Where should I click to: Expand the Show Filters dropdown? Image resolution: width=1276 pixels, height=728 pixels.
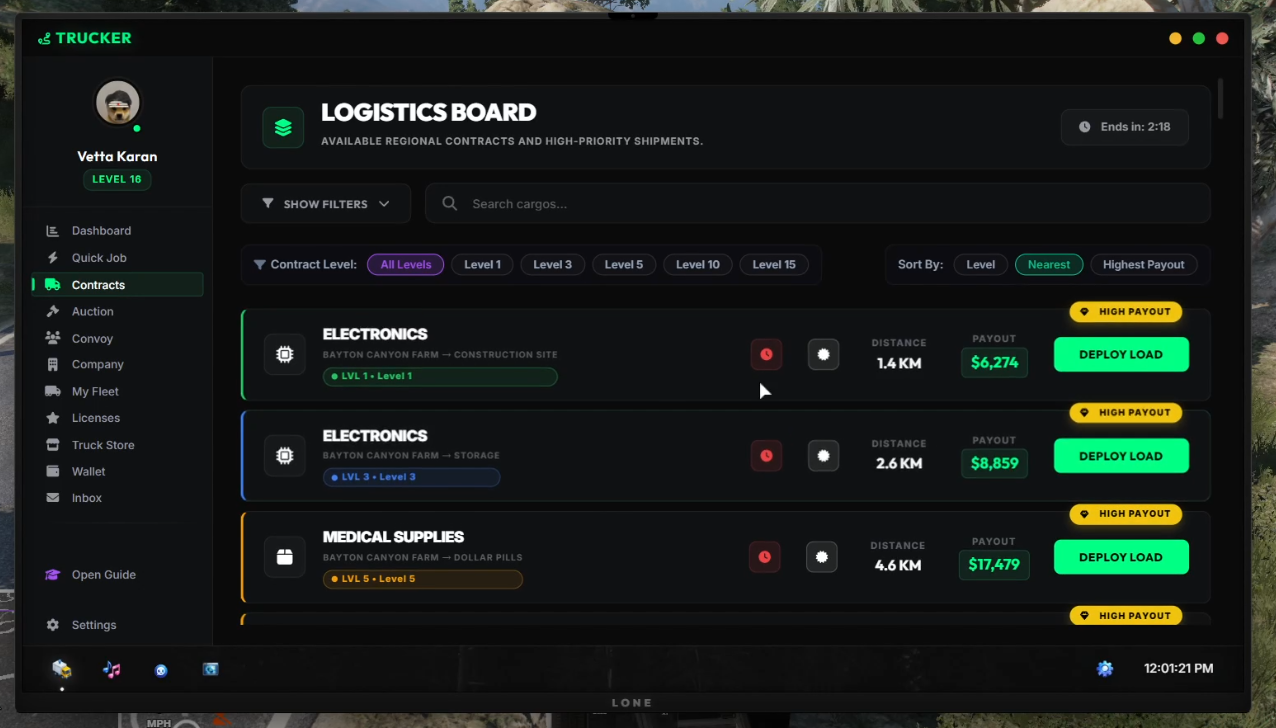326,204
